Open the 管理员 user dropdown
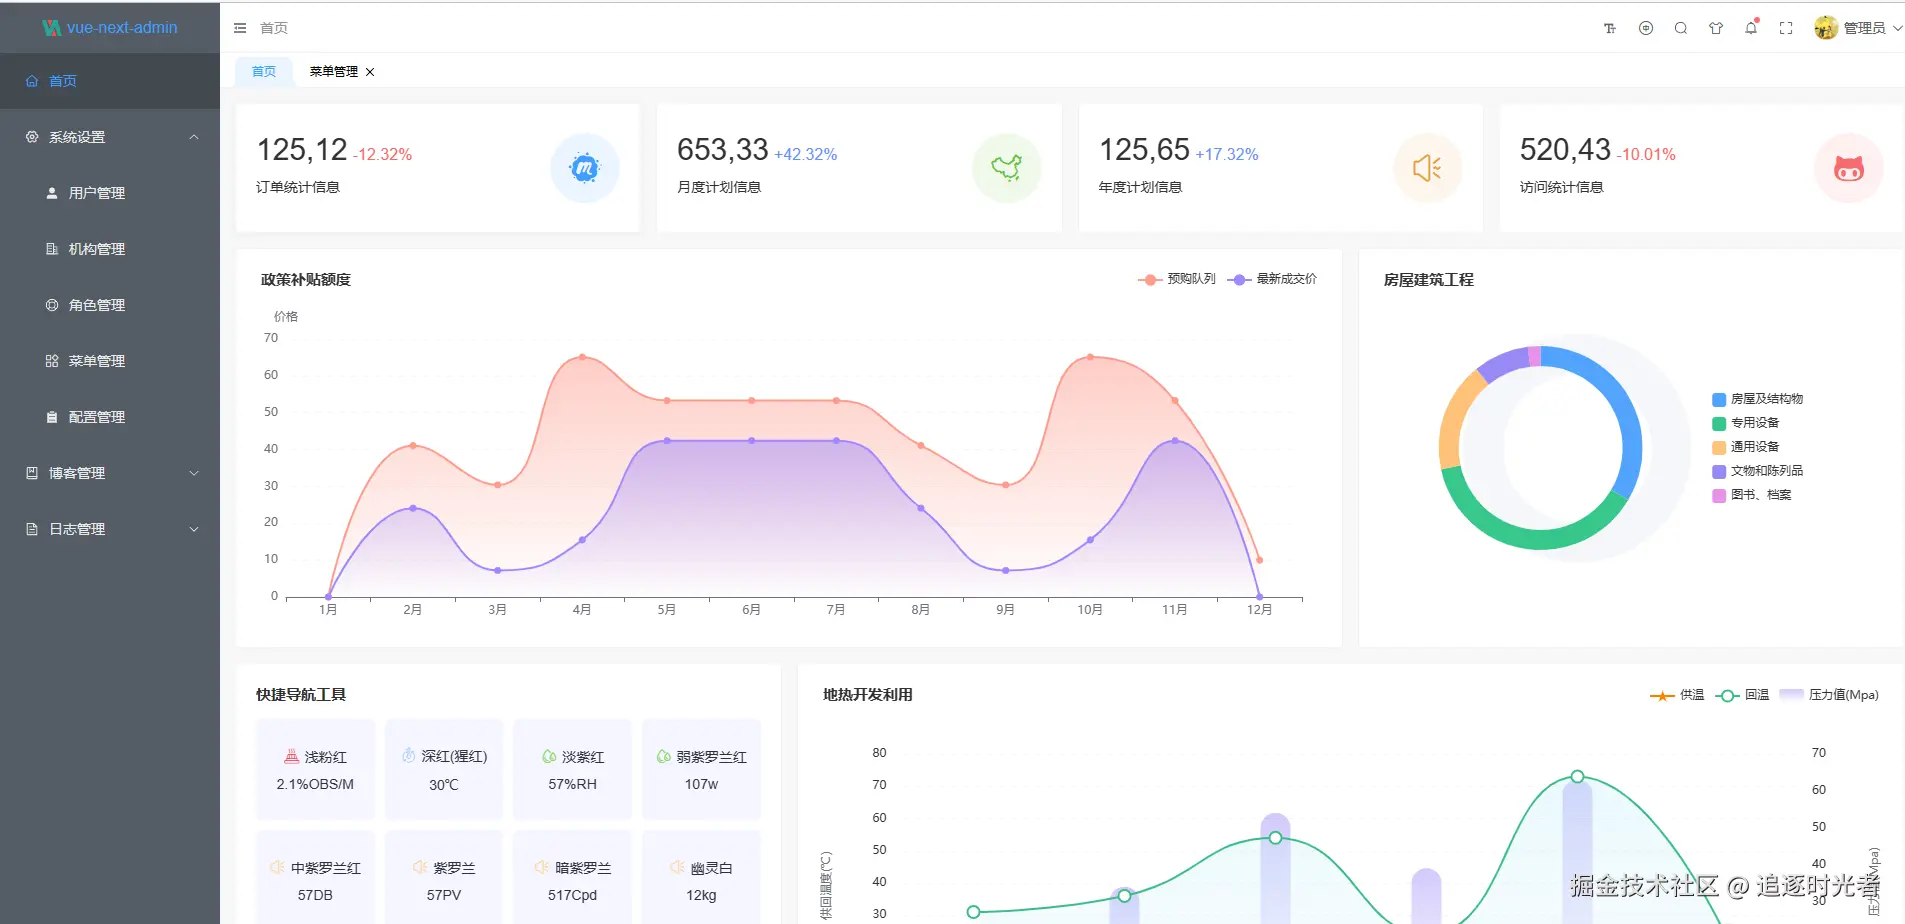Screen dimensions: 1905x924 point(1872,28)
